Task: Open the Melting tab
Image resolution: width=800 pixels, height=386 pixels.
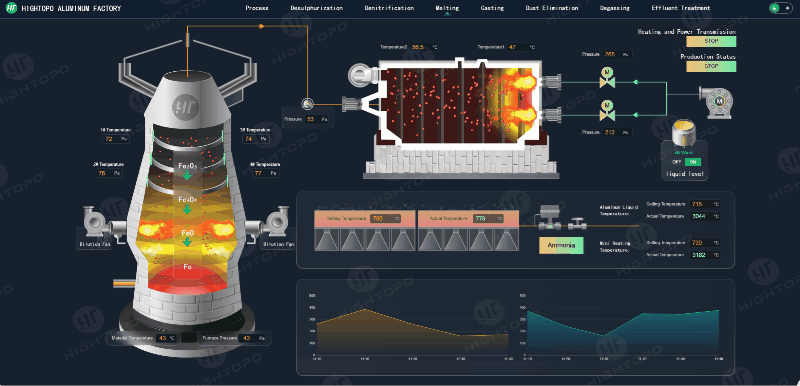Action: tap(447, 8)
